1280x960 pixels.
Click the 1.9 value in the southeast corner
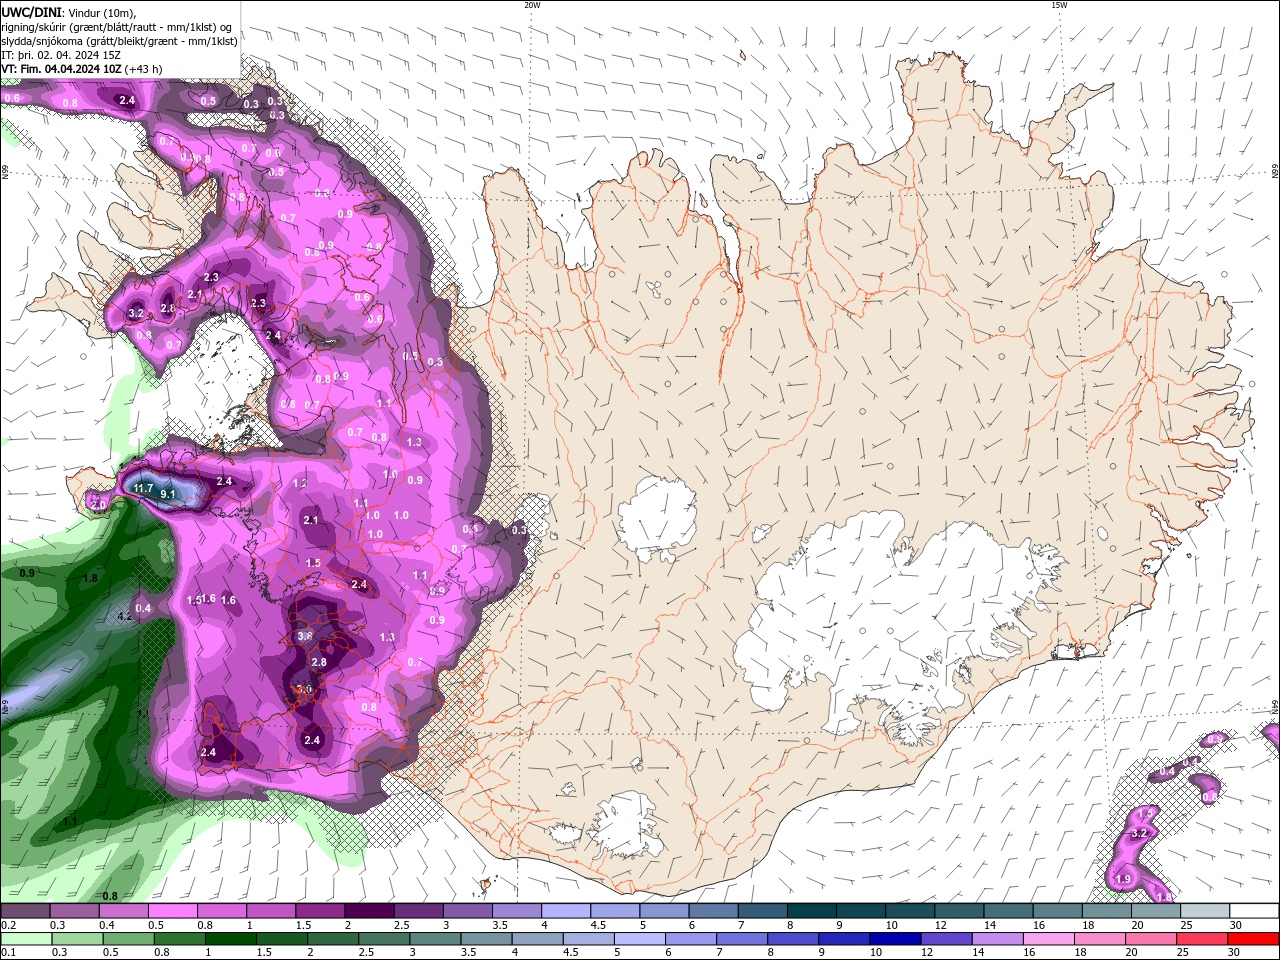click(1123, 879)
